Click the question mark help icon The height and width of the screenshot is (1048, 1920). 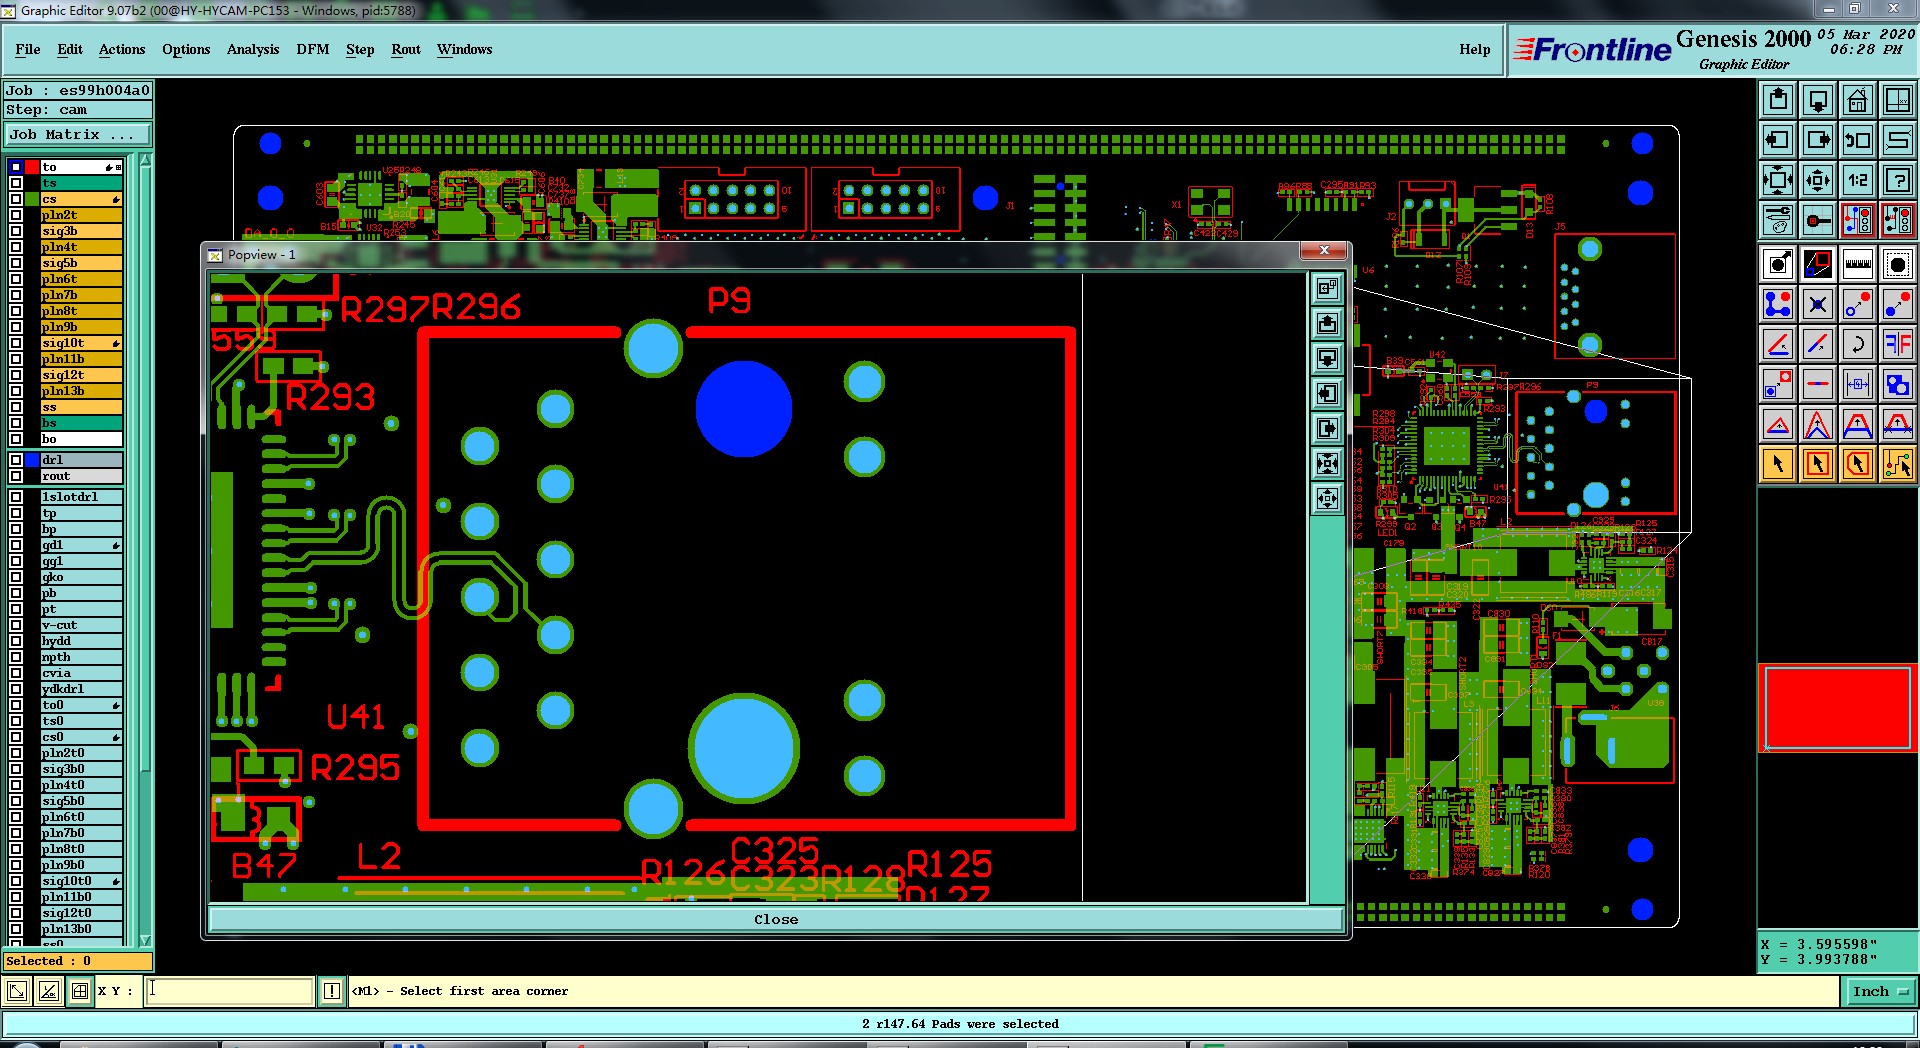point(1898,180)
